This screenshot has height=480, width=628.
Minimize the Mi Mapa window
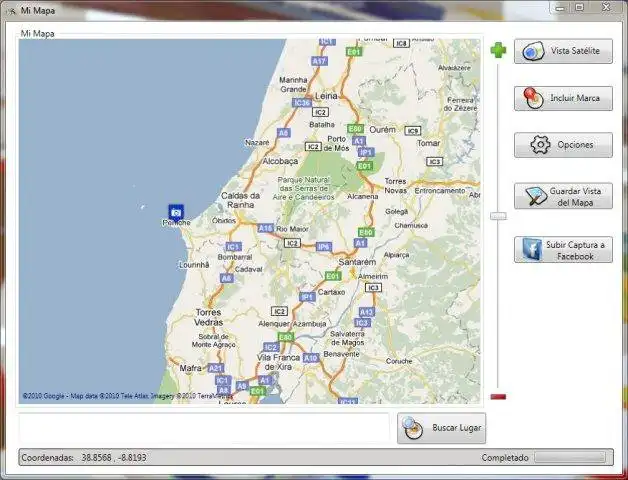[x=560, y=8]
